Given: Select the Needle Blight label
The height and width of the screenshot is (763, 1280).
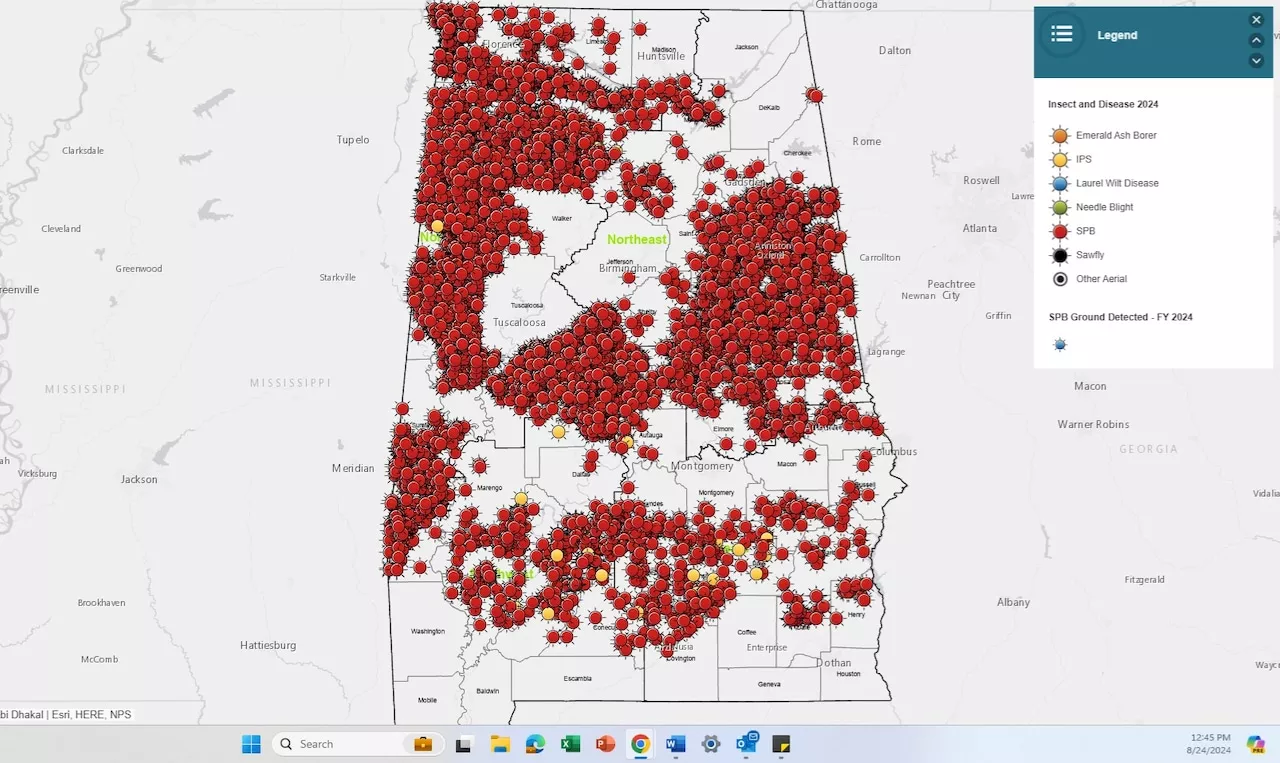Looking at the screenshot, I should point(1105,207).
